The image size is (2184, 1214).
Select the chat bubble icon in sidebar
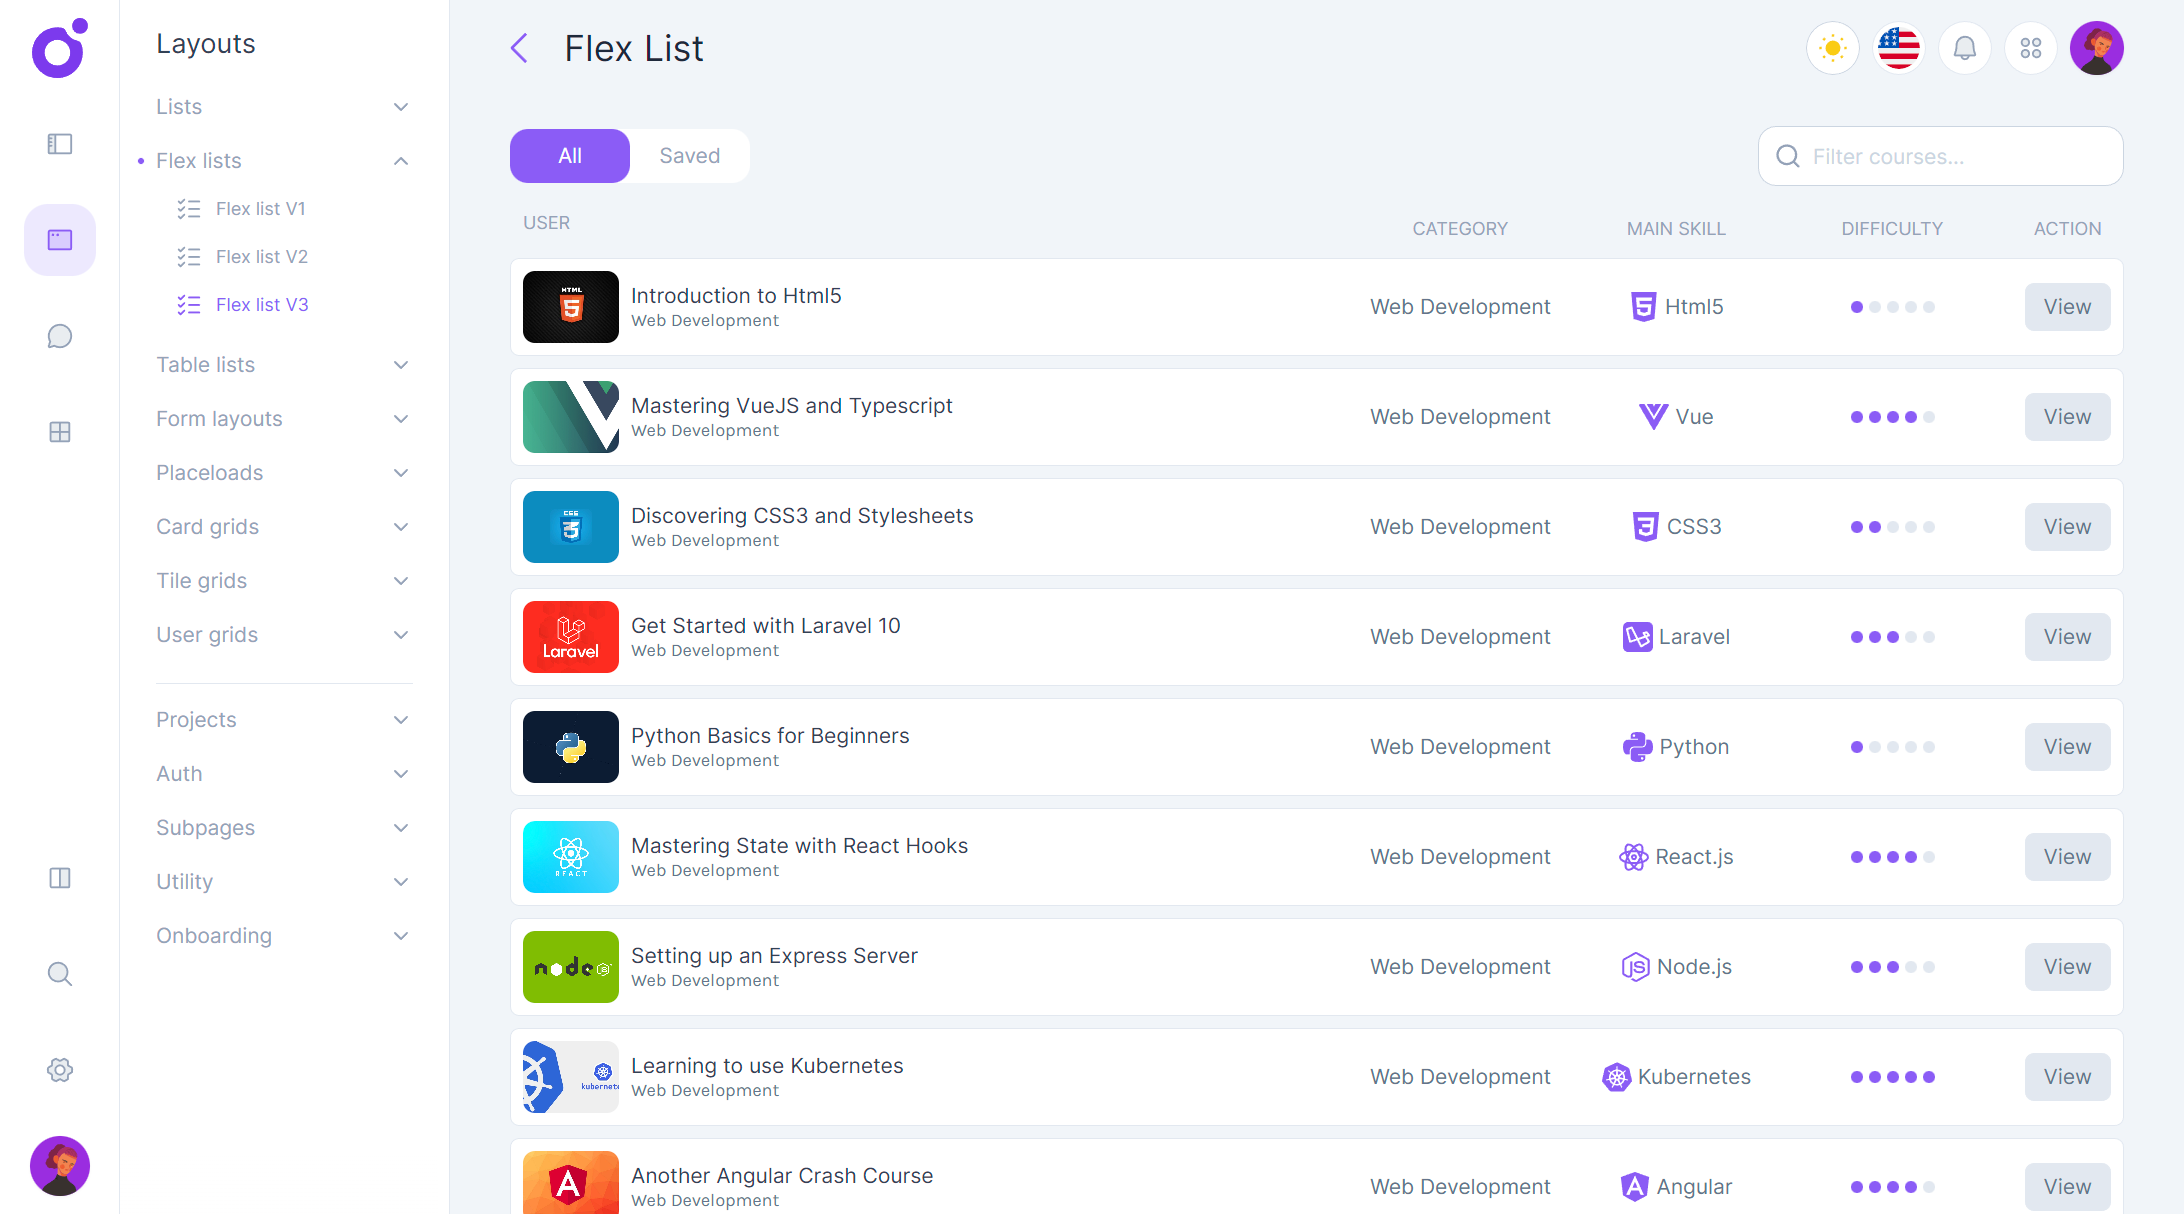coord(59,336)
